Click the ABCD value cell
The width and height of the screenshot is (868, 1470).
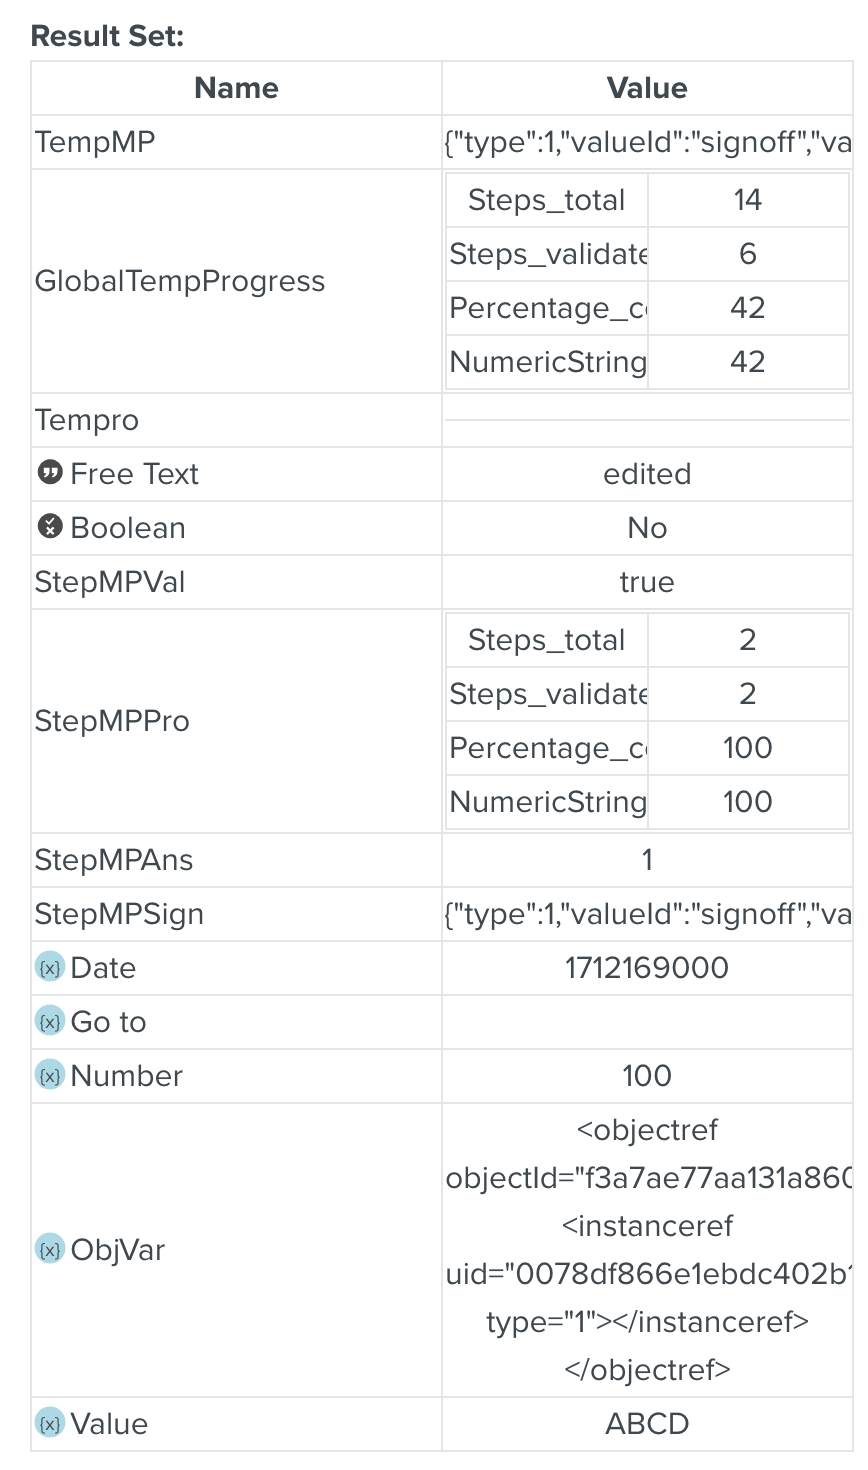[647, 1424]
